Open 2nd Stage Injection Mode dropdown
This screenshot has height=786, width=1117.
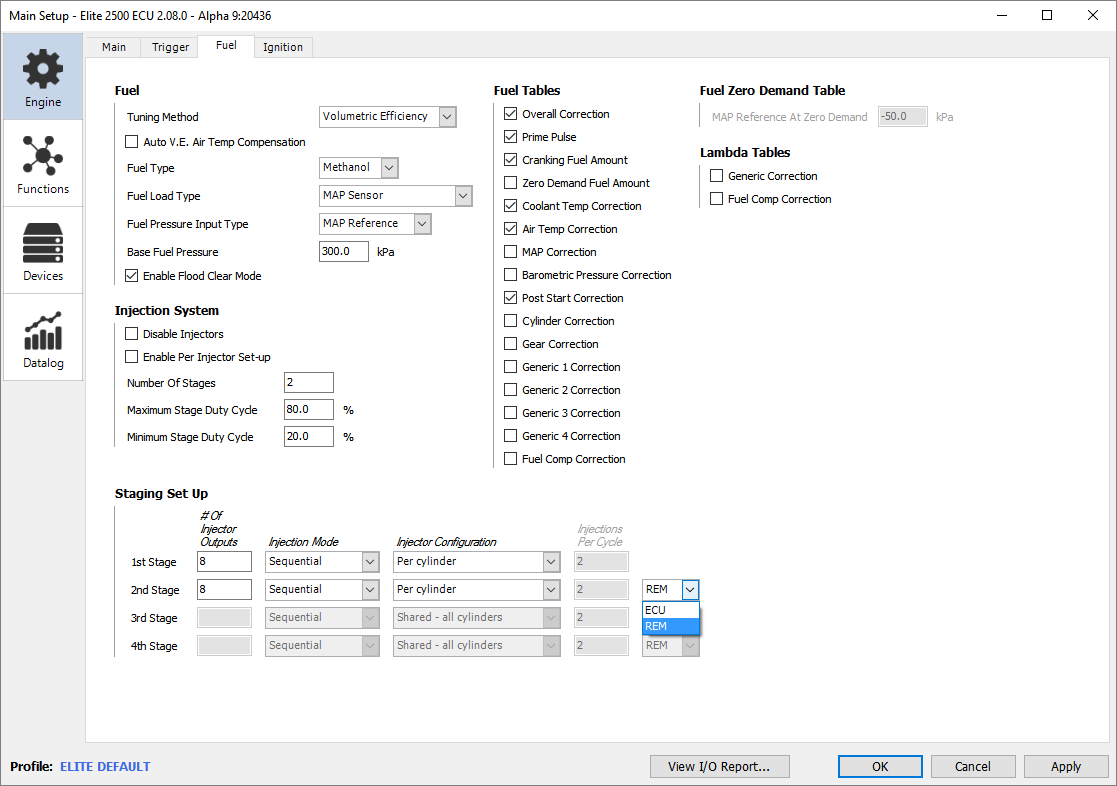(x=322, y=589)
